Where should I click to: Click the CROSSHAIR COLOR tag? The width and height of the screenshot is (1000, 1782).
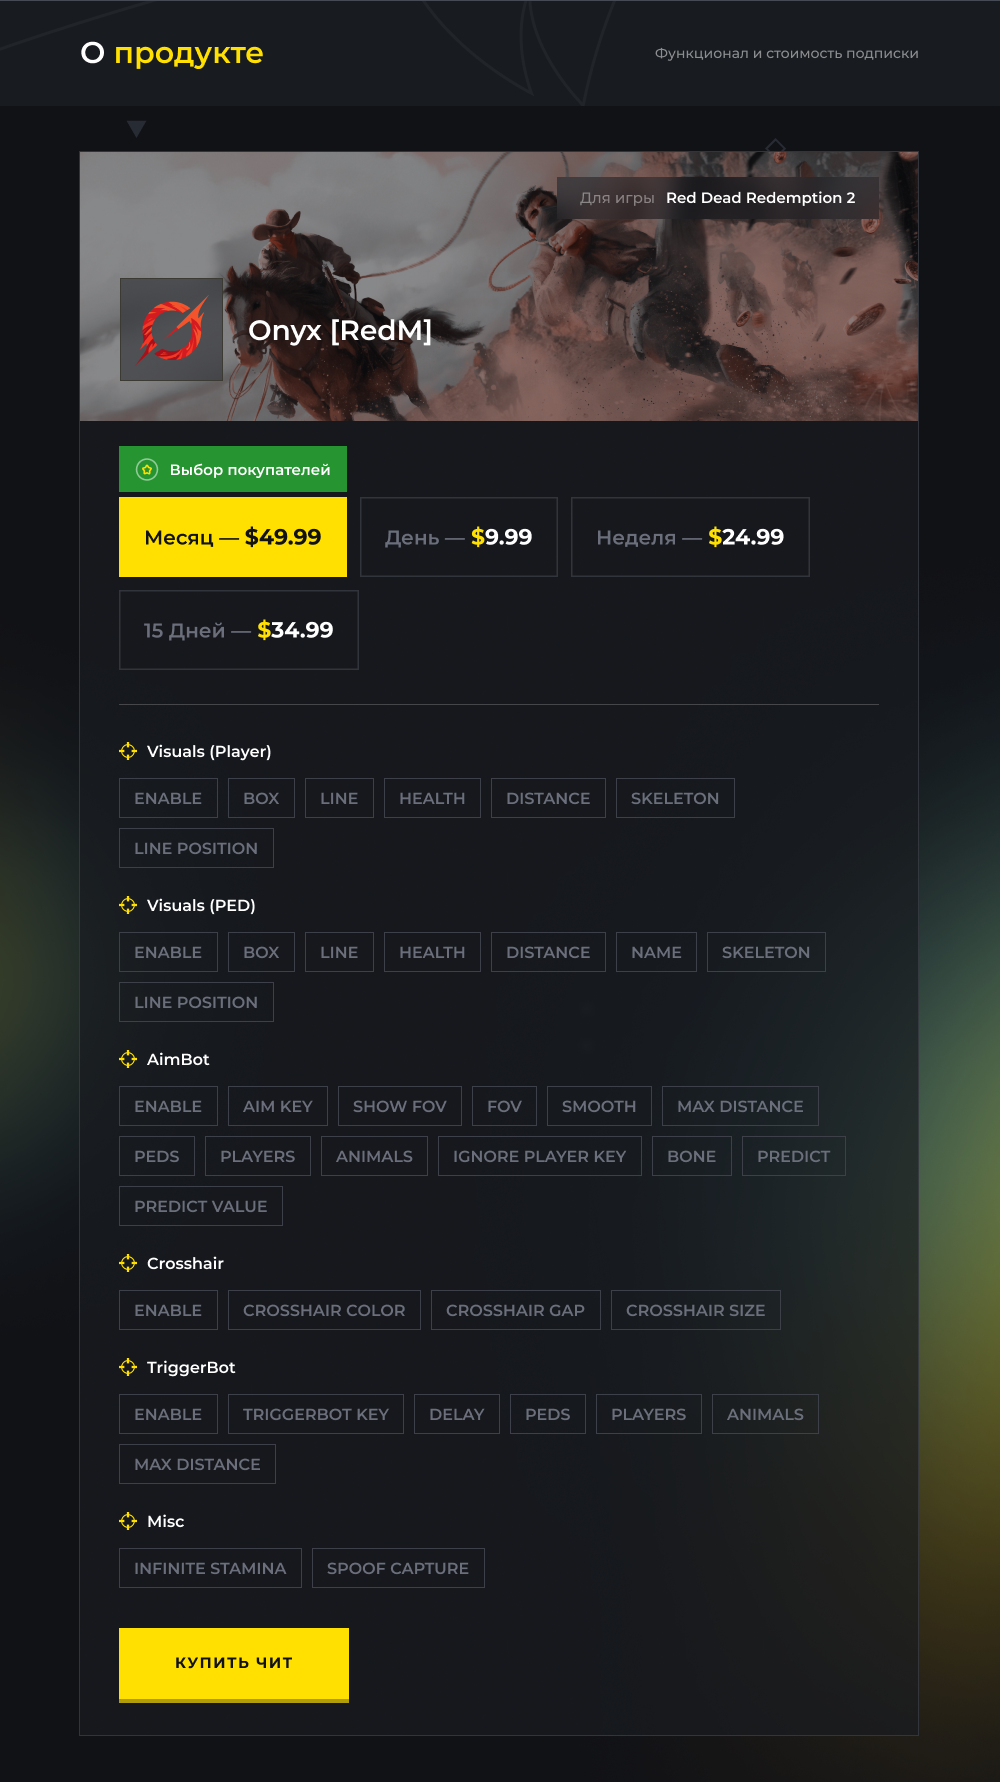[x=324, y=1310]
